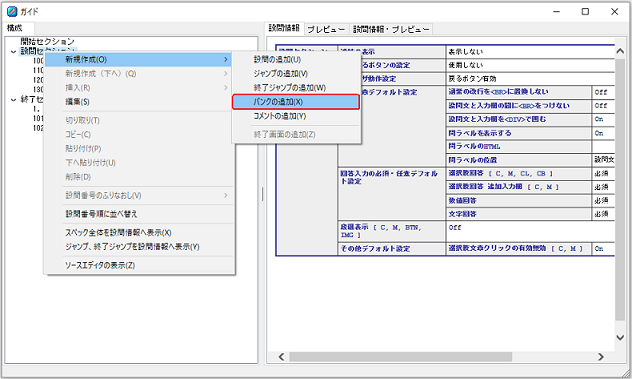The height and width of the screenshot is (379, 632).
Task: Click 回答入力の必須・任意デフォルト設定 heading cell
Action: pos(391,194)
